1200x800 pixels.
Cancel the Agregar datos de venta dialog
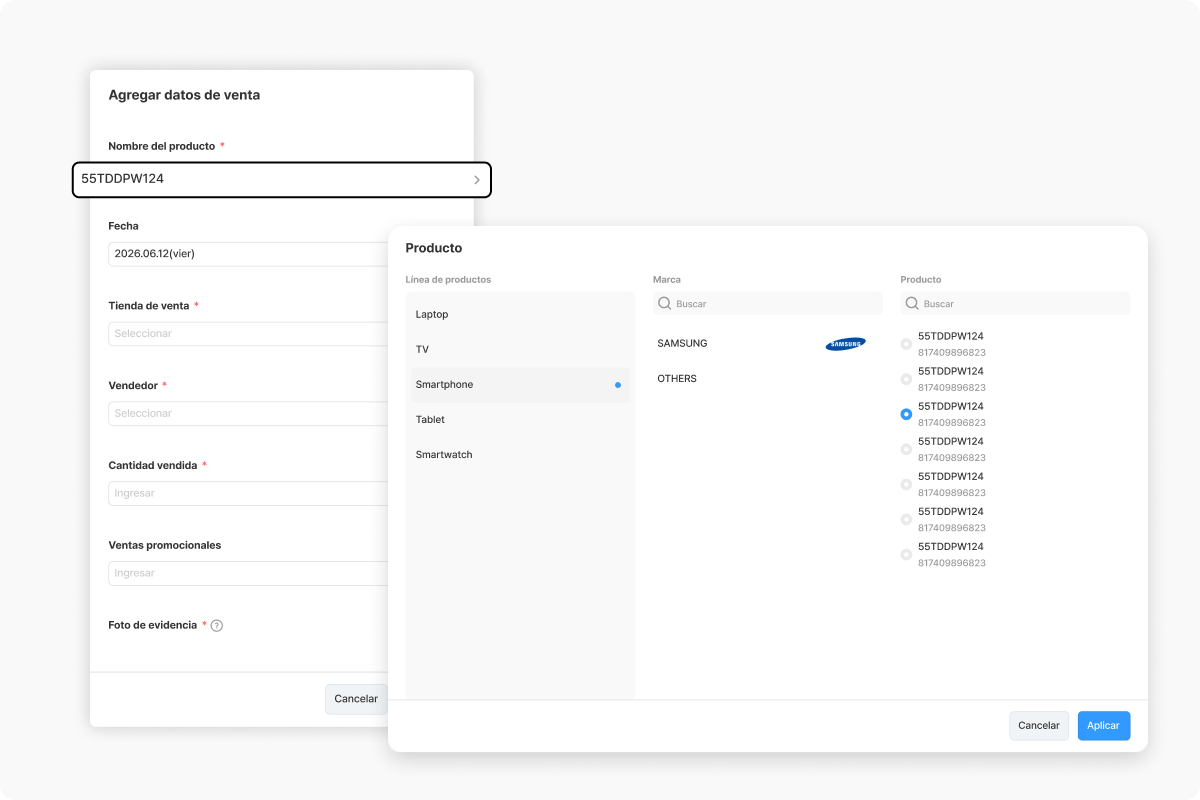[356, 699]
